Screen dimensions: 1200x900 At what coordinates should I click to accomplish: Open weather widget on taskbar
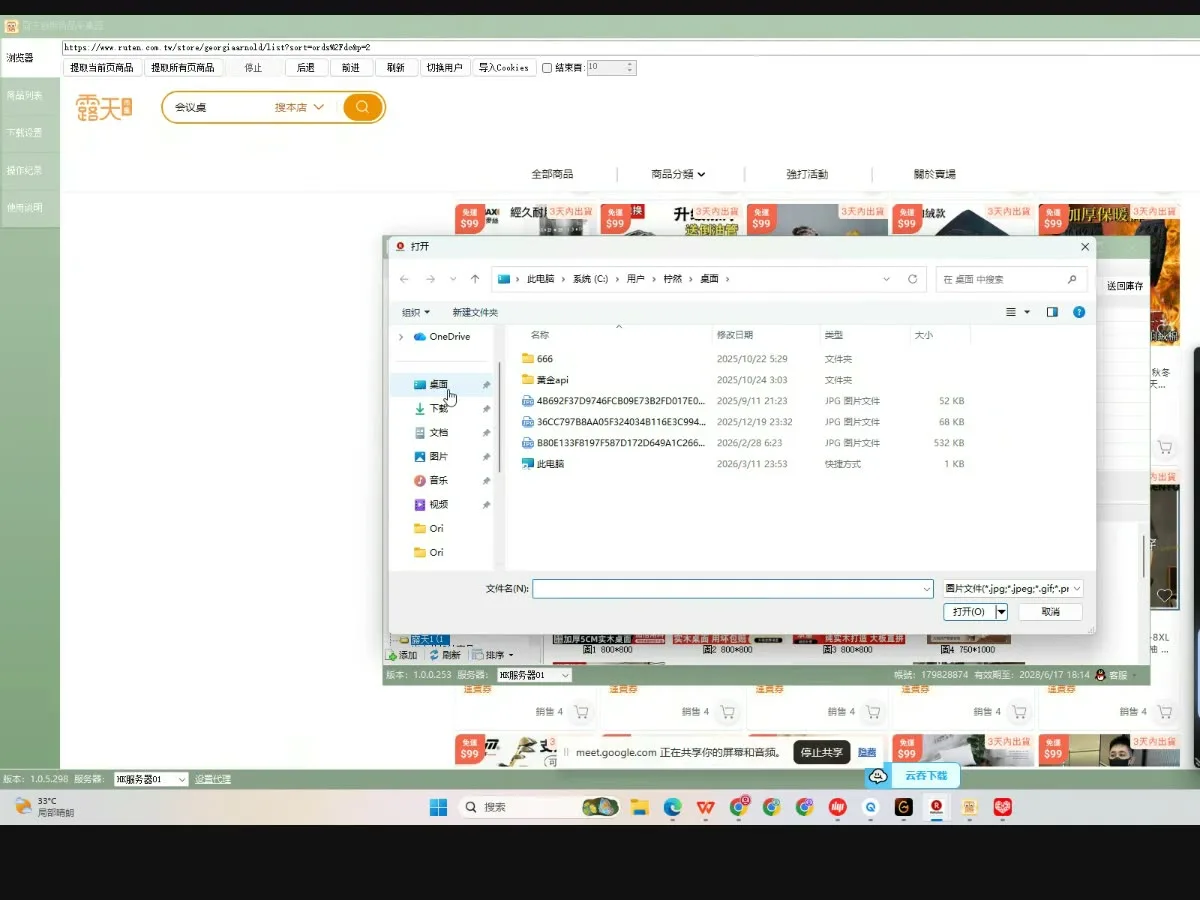(44, 807)
